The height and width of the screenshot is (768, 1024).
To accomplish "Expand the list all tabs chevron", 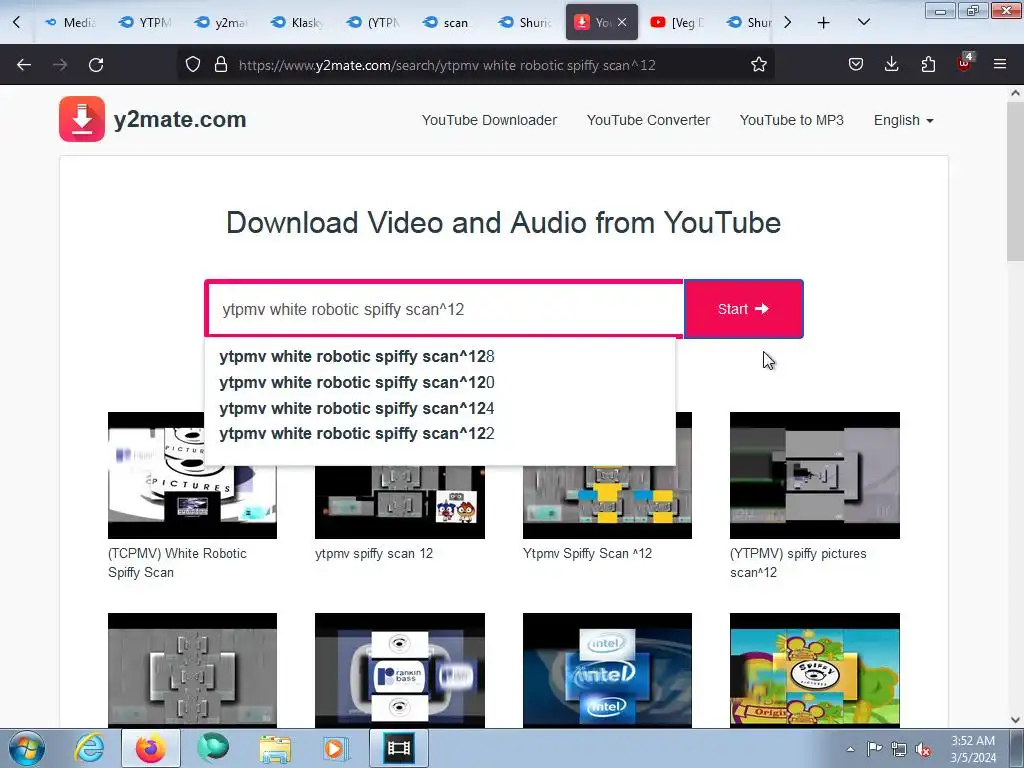I will point(863,22).
